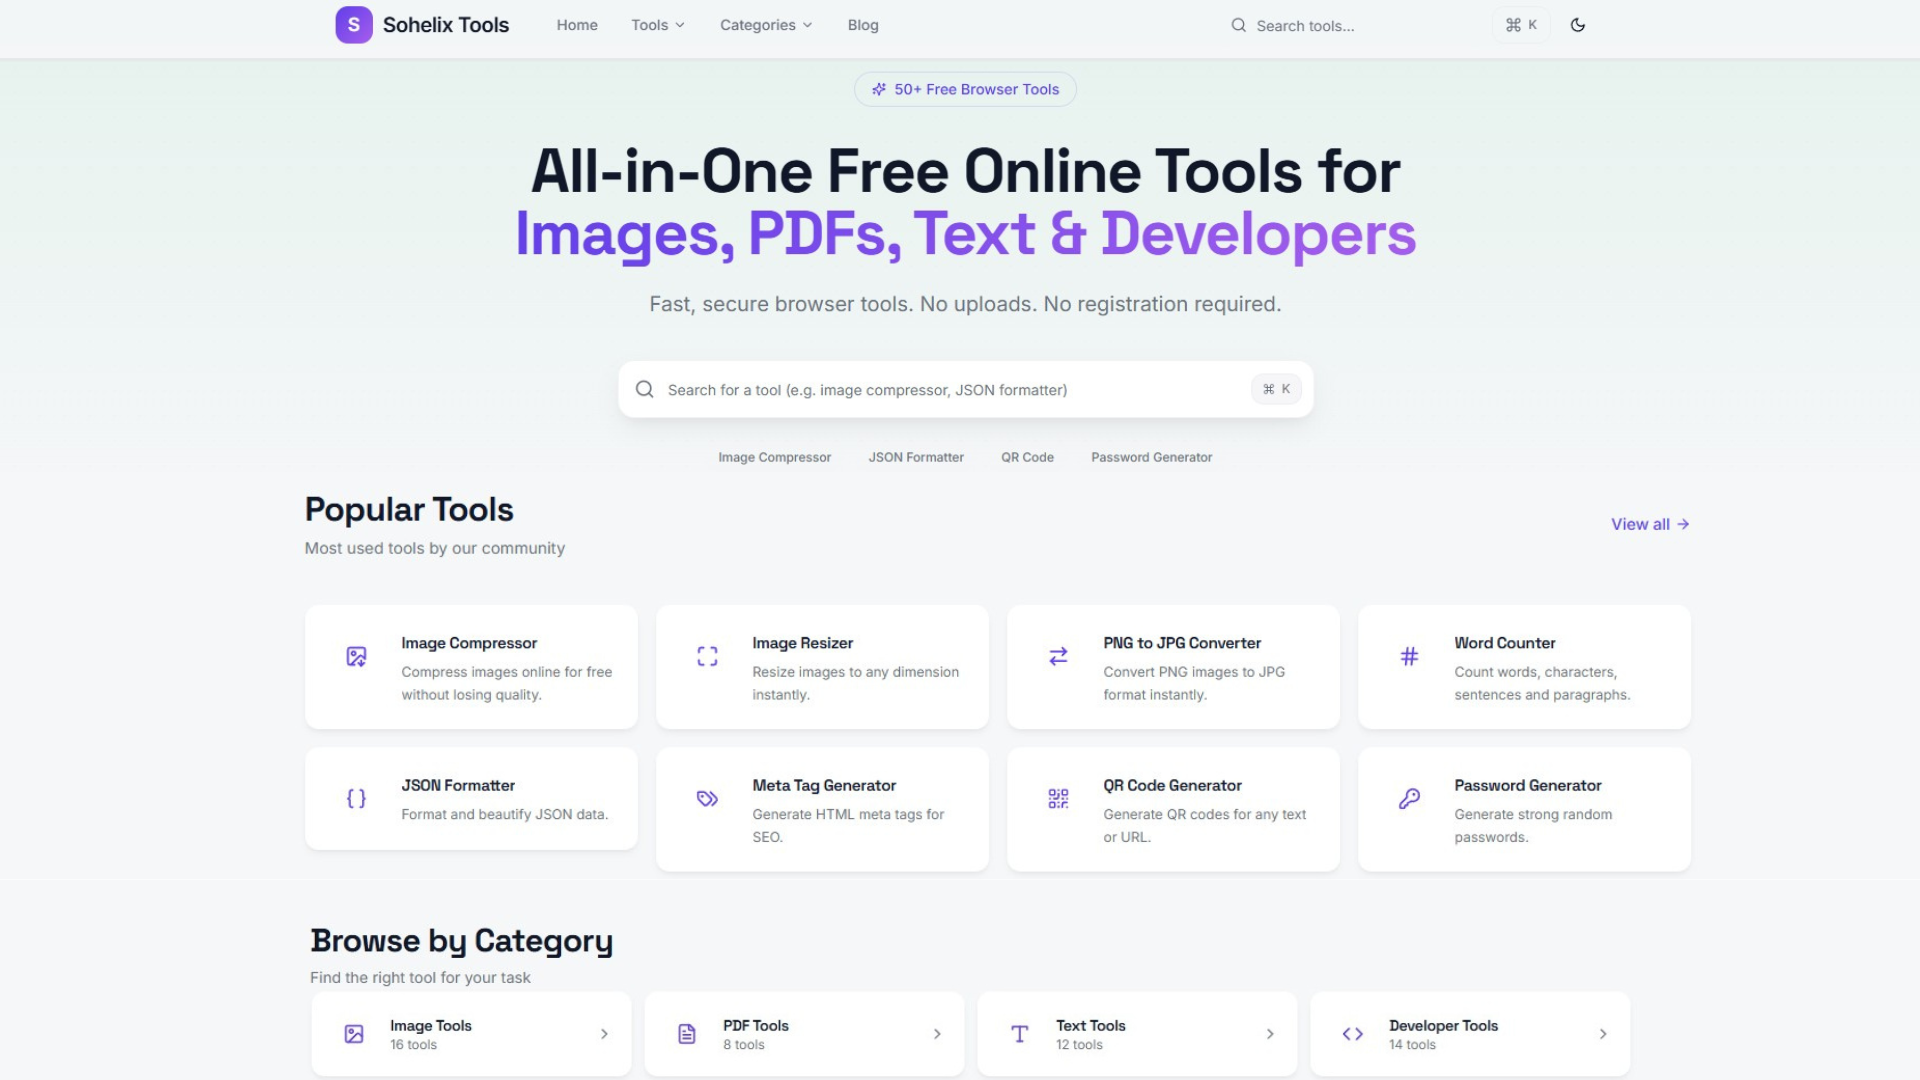
Task: Go to the Home nav item
Action: pos(577,25)
